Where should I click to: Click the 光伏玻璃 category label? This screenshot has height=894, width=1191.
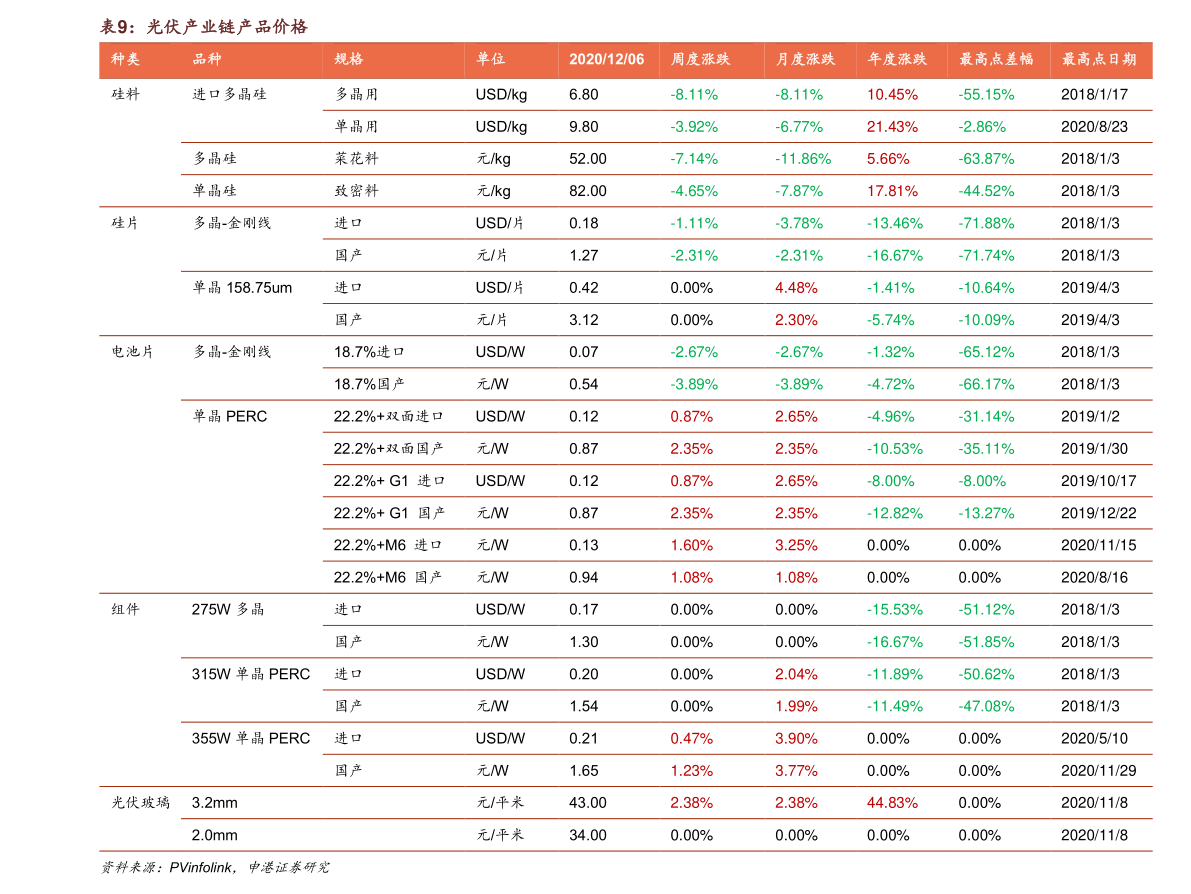tap(140, 803)
